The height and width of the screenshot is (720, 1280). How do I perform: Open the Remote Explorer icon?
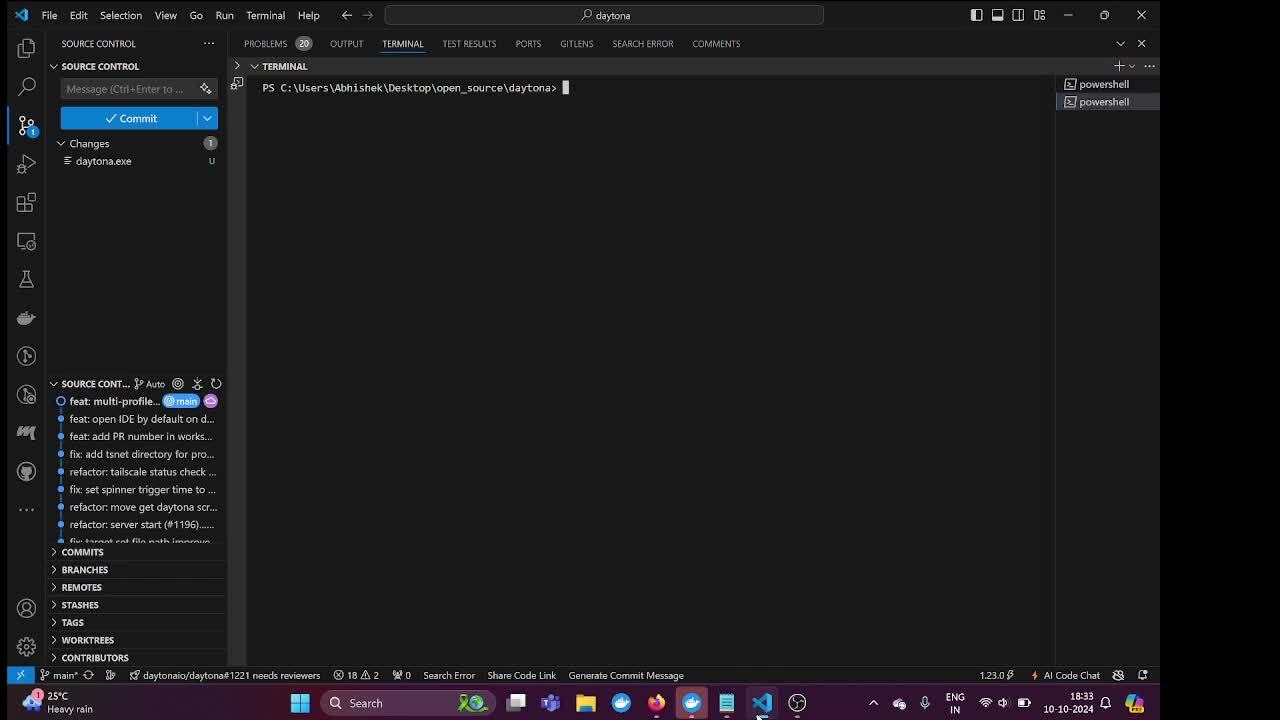point(26,240)
